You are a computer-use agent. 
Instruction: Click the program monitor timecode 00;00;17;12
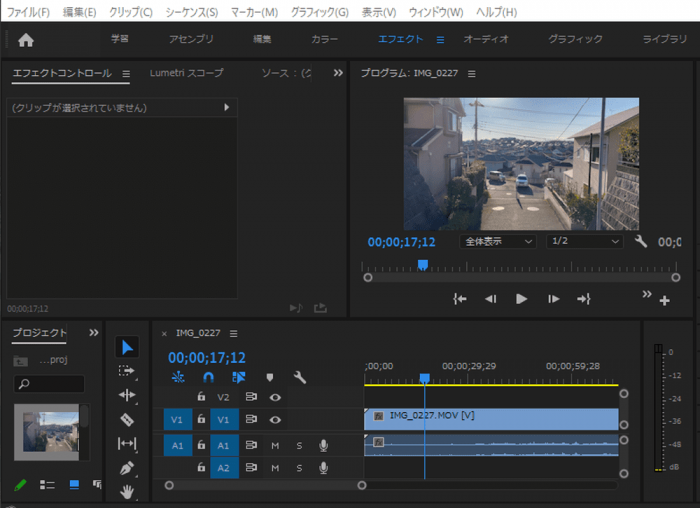pos(401,242)
